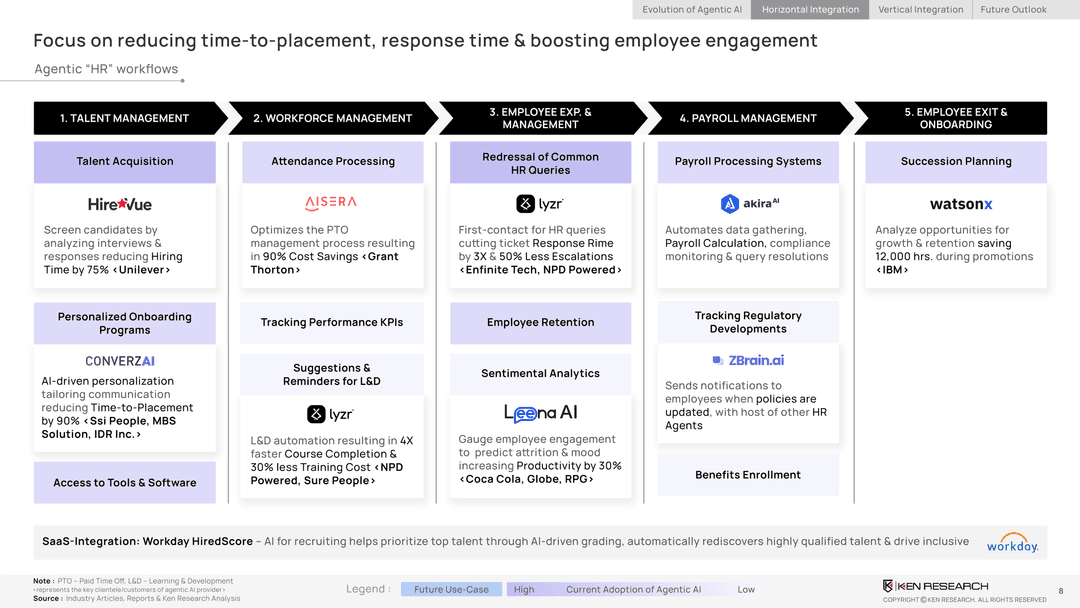
Task: Click the ZBrain.ai logo
Action: [748, 360]
